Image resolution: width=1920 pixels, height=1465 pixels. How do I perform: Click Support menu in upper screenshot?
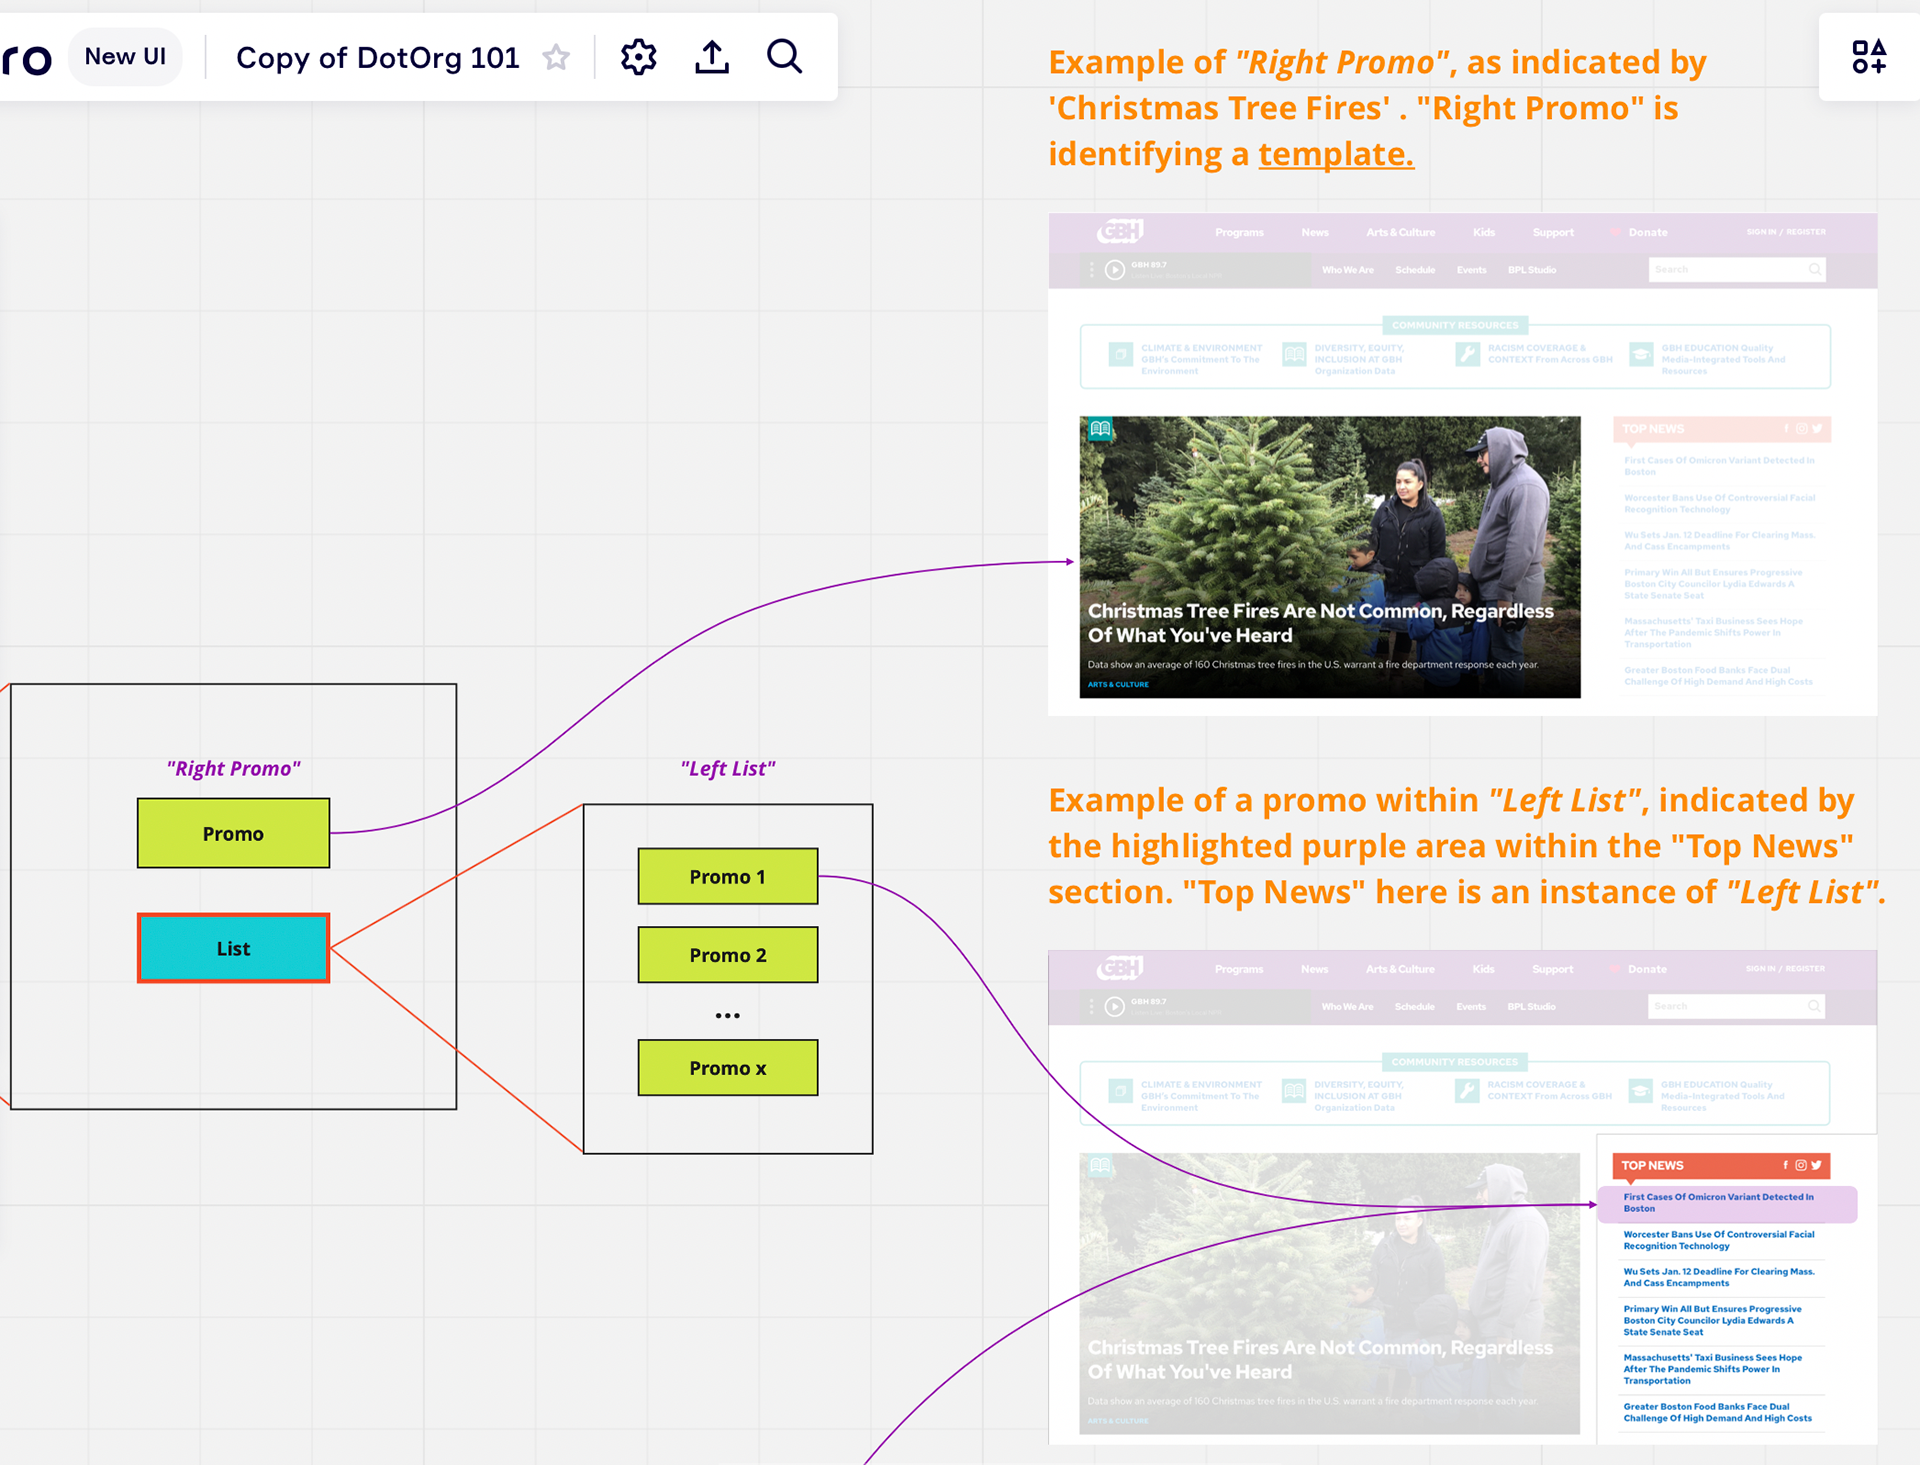(1553, 232)
